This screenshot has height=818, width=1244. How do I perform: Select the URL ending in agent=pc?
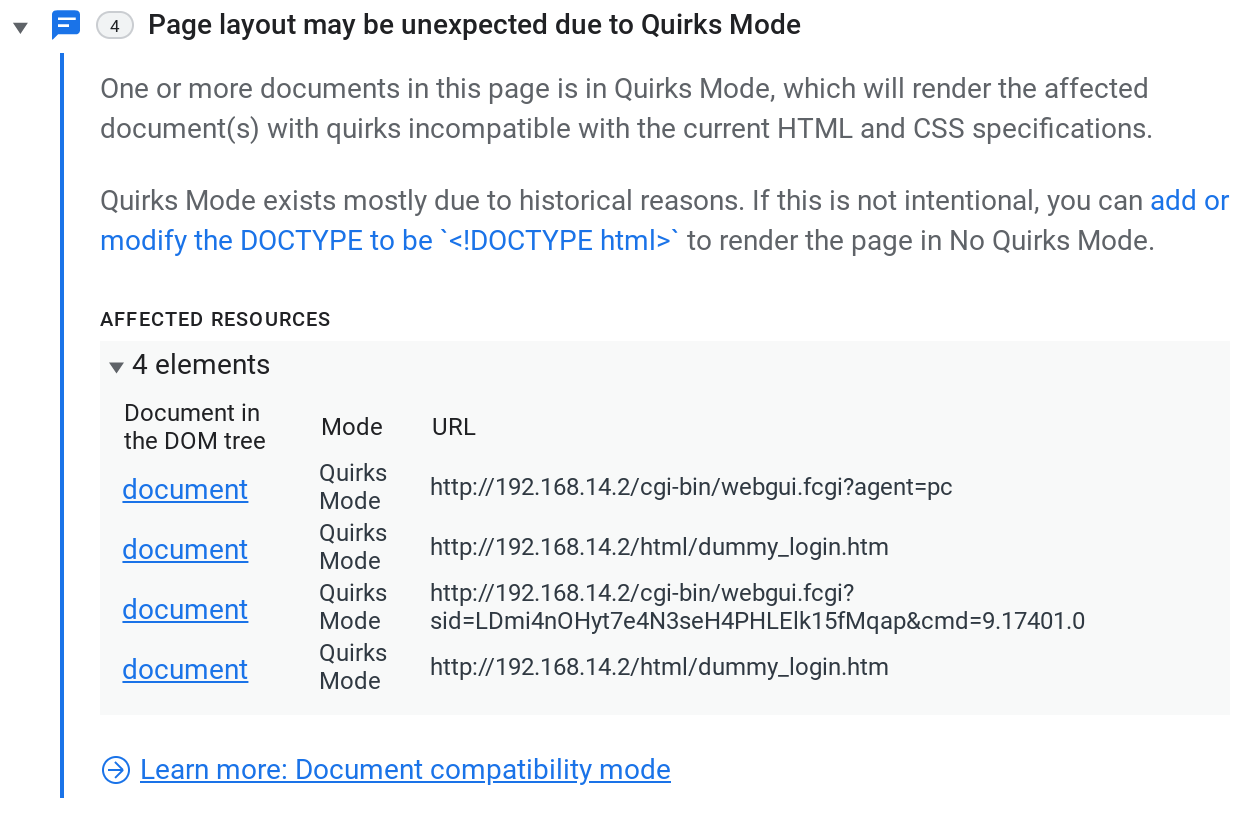click(691, 487)
